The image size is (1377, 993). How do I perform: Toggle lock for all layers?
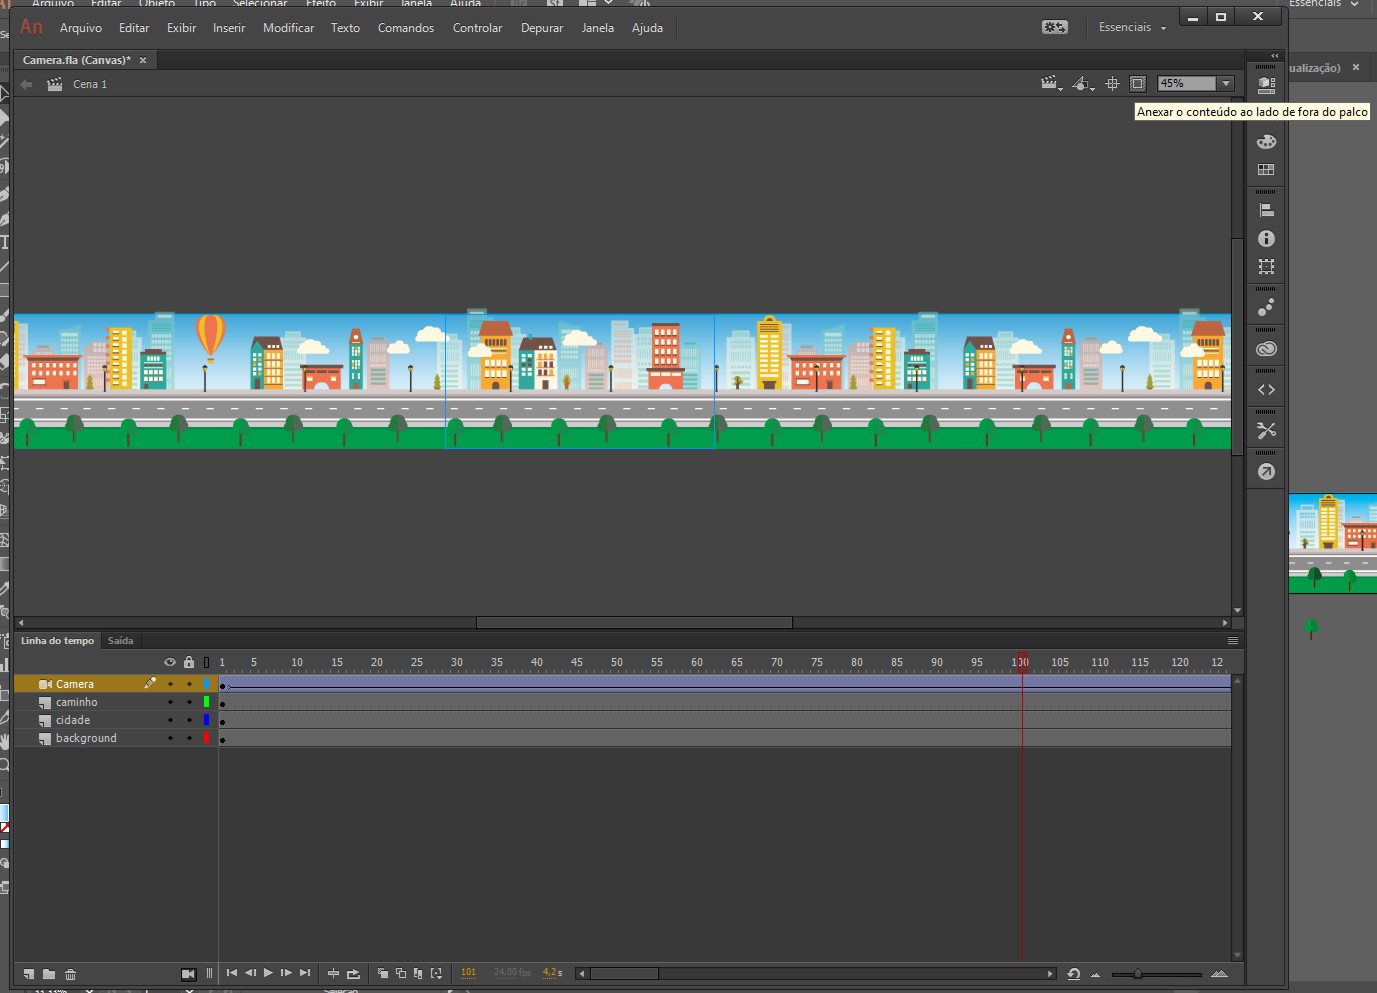(x=189, y=662)
